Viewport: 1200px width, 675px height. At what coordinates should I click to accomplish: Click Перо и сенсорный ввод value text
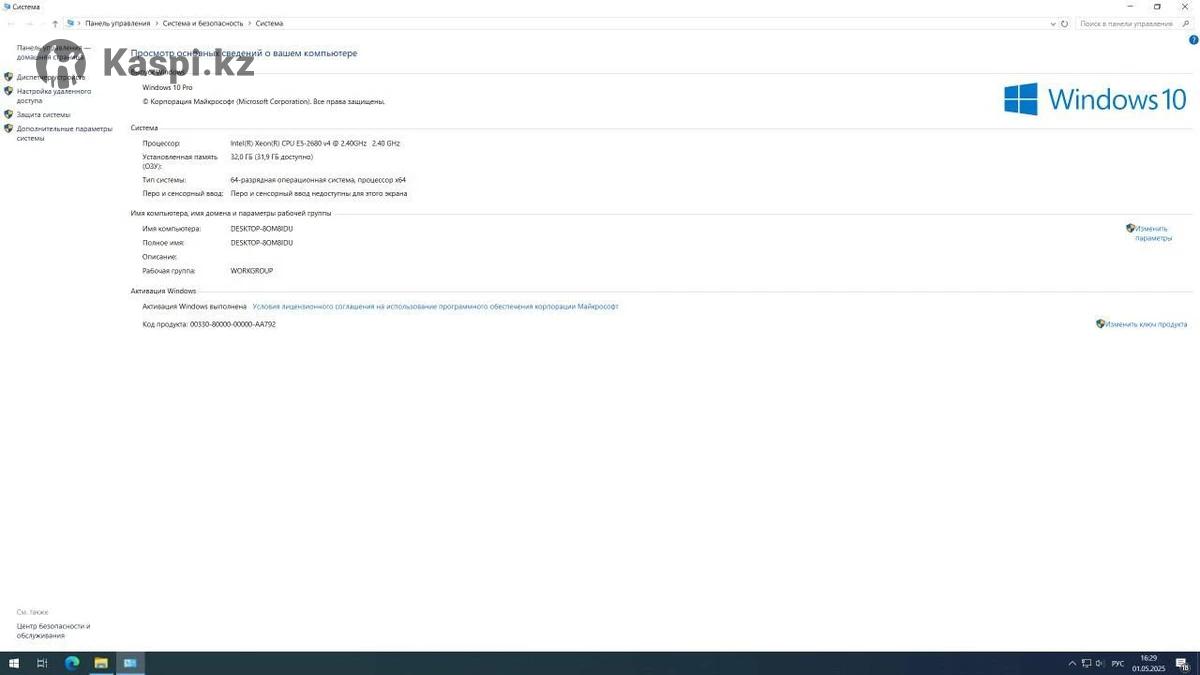coord(319,193)
